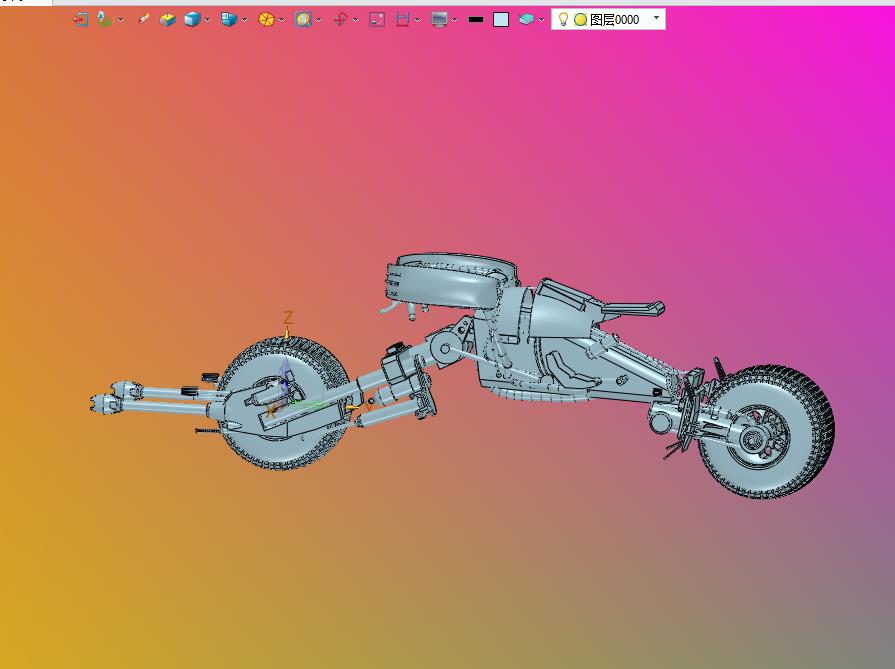This screenshot has width=895, height=669.
Task: Click the yellow circle layer color
Action: coord(580,19)
